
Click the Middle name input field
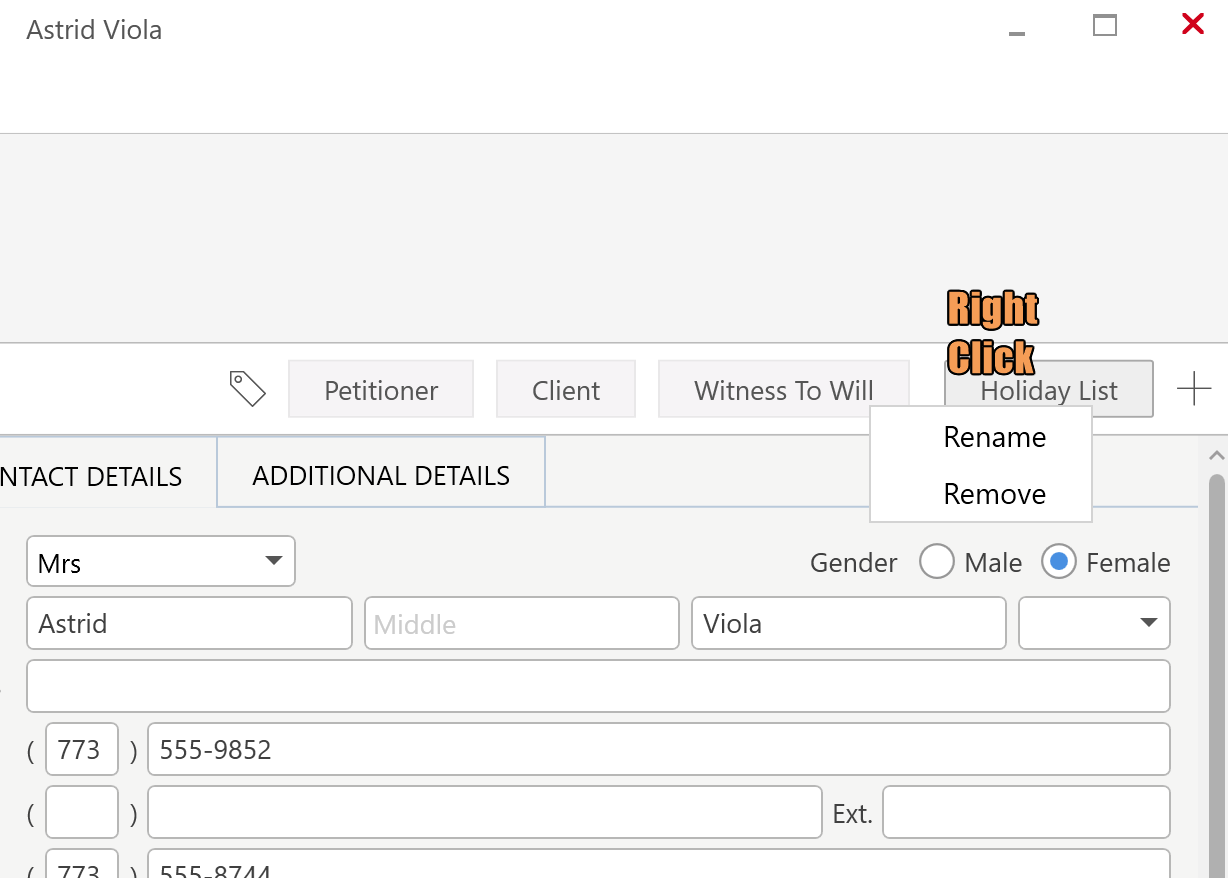(521, 624)
